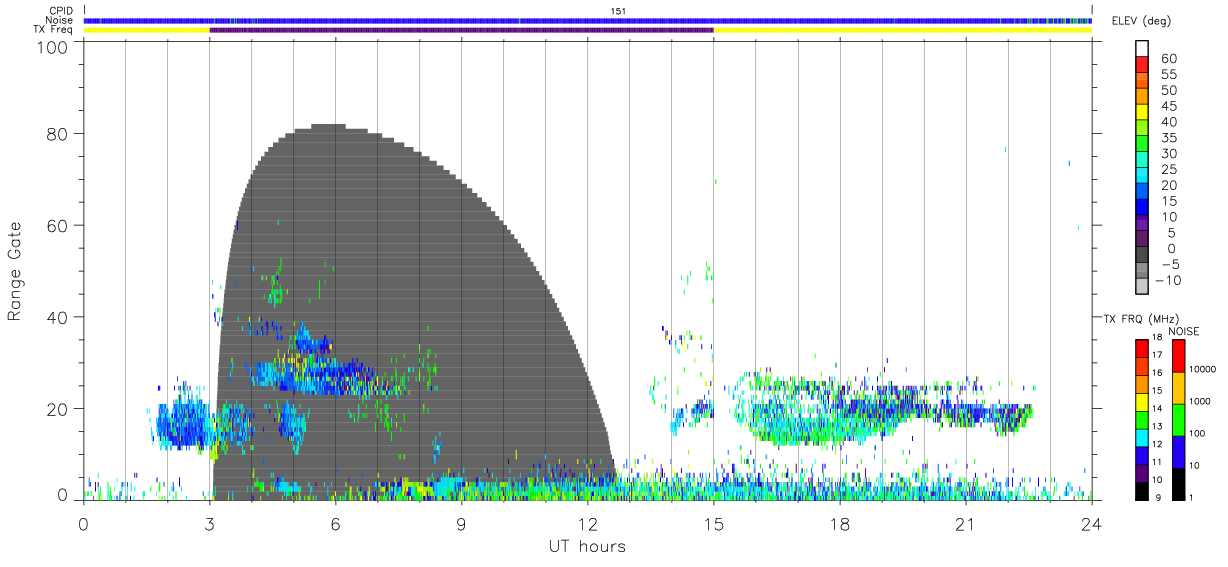The width and height of the screenshot is (1228, 567).
Task: Click the ELEV (deg) legend title
Action: pos(1141,21)
